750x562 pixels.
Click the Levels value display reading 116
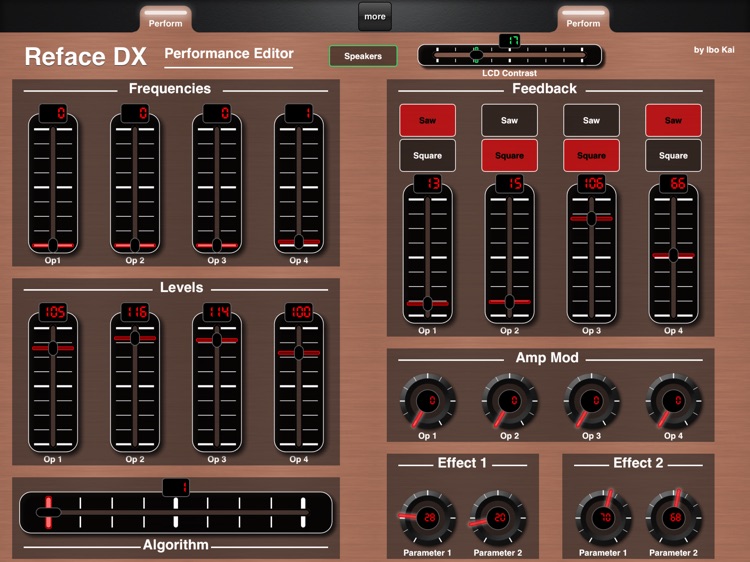click(135, 312)
